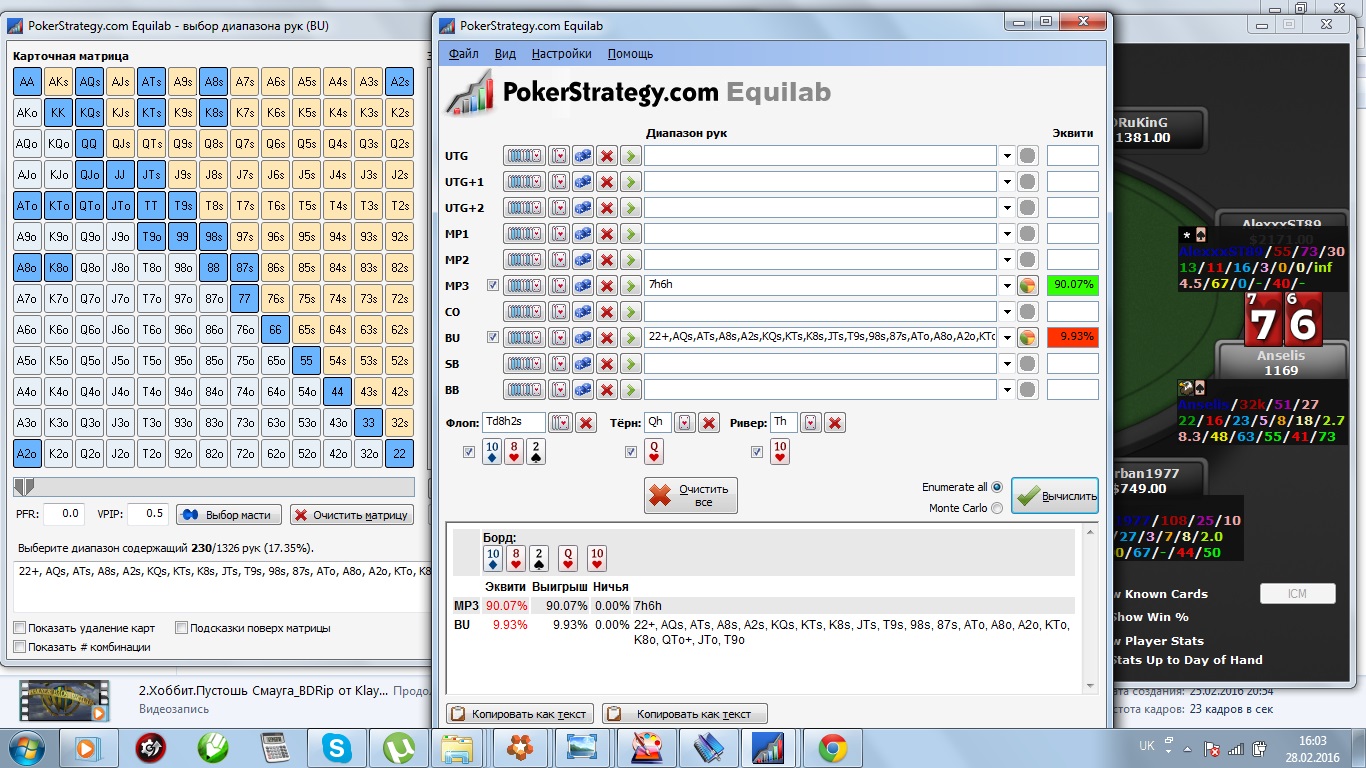Viewport: 1366px width, 768px height.
Task: Clear the flop cards with red X
Action: tap(586, 422)
